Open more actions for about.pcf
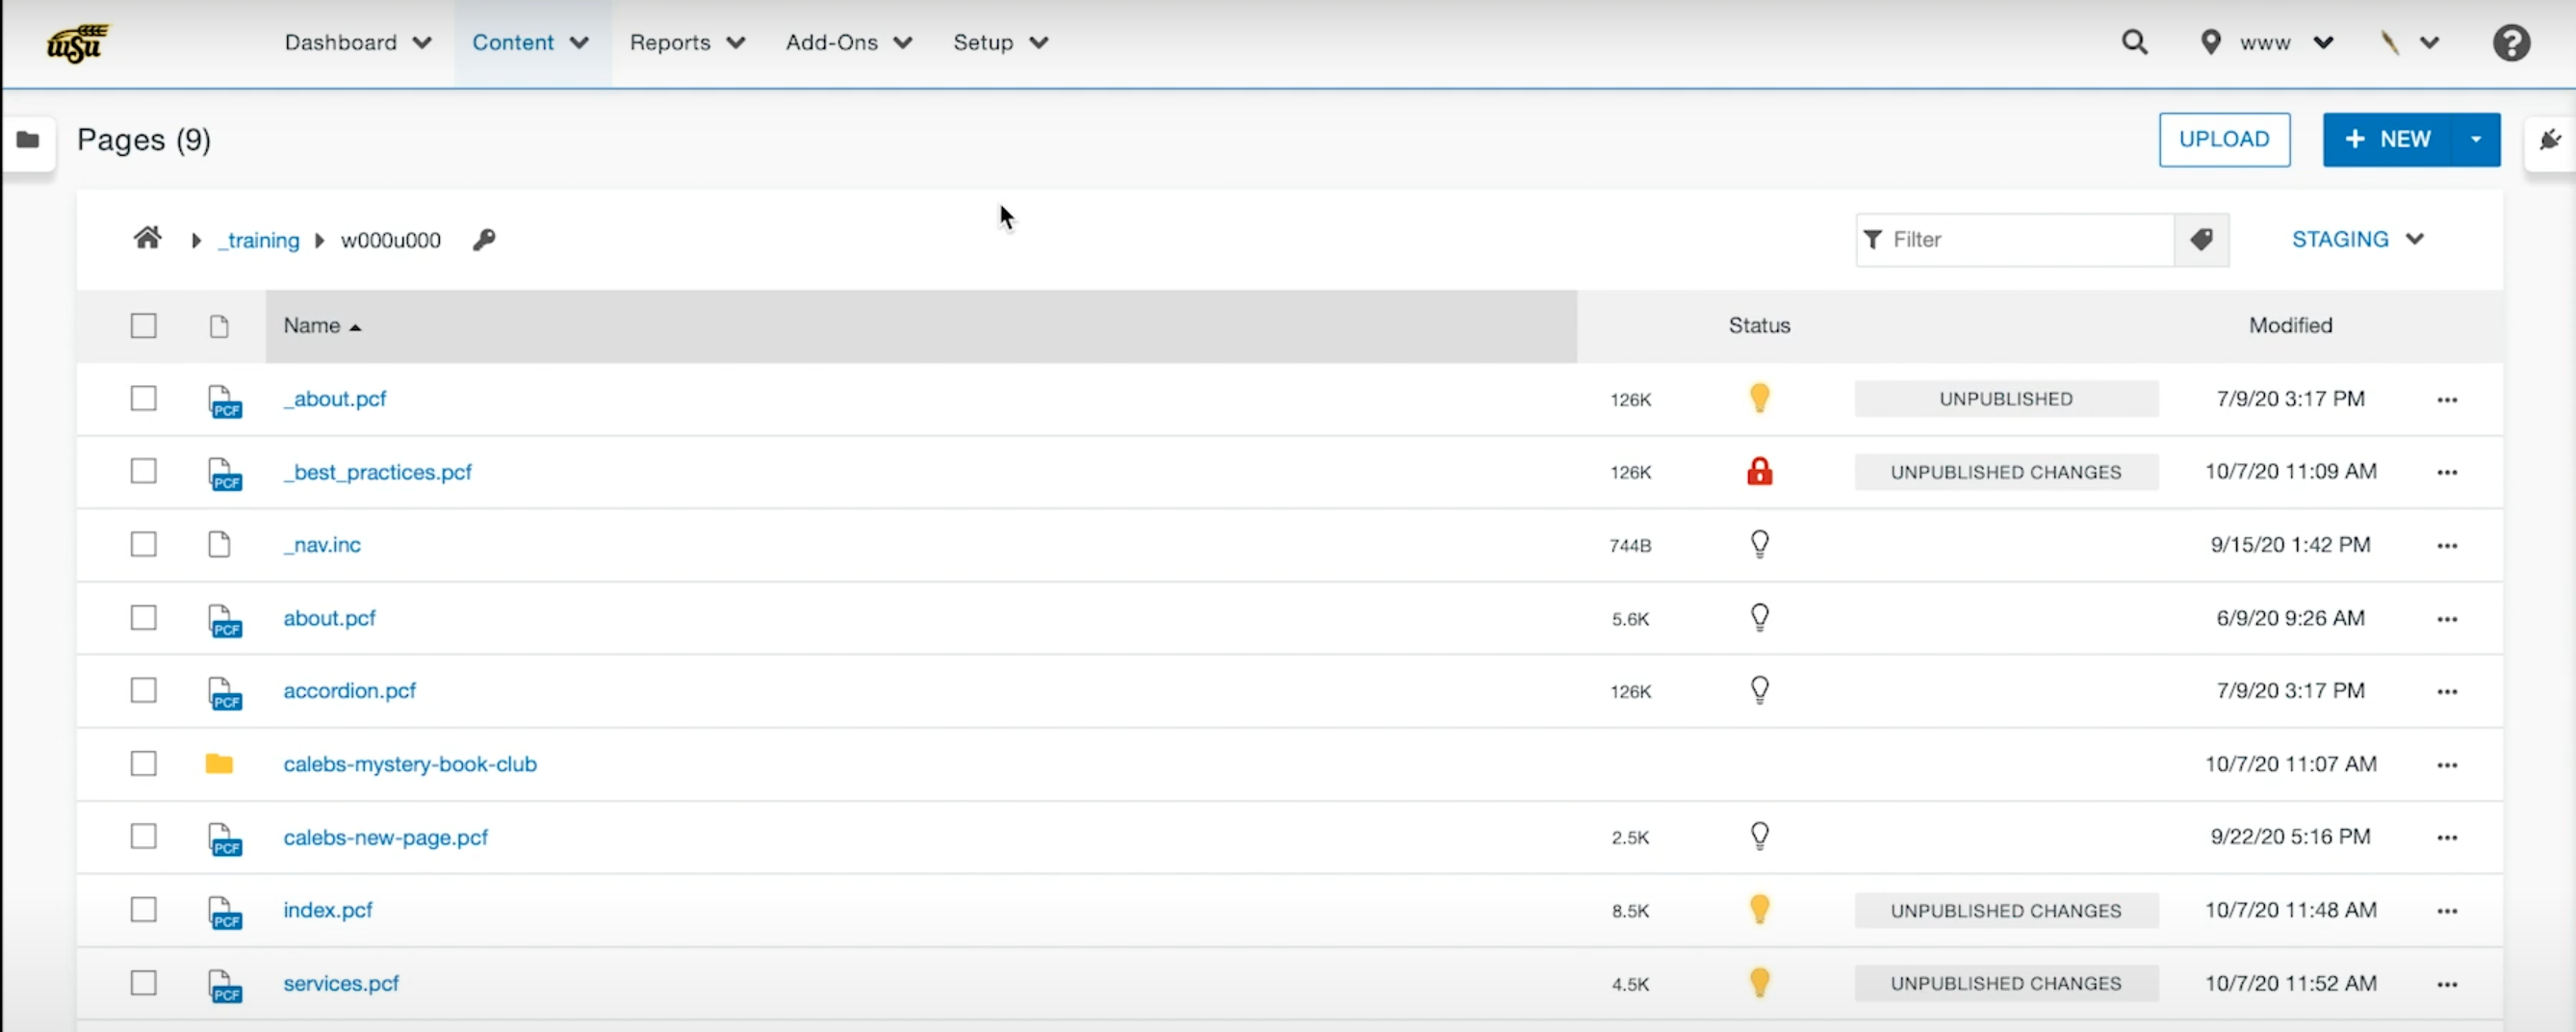This screenshot has width=2576, height=1032. coord(2446,619)
